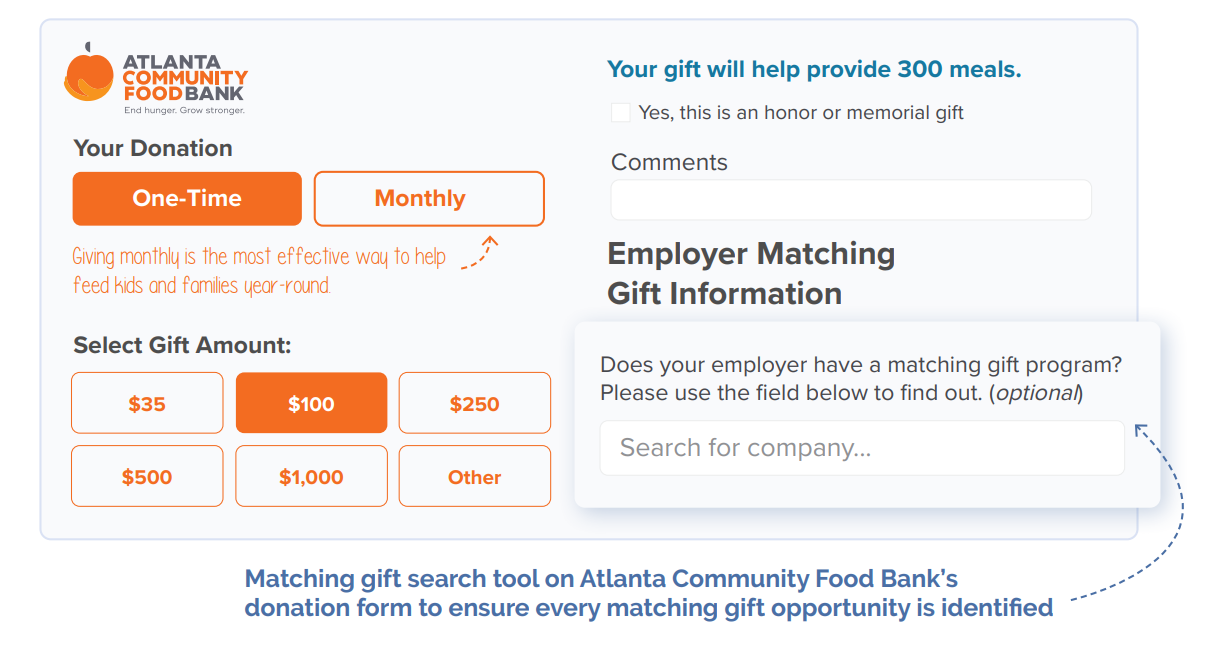This screenshot has height=647, width=1206.
Task: Click the Your Donation heading
Action: [x=151, y=148]
